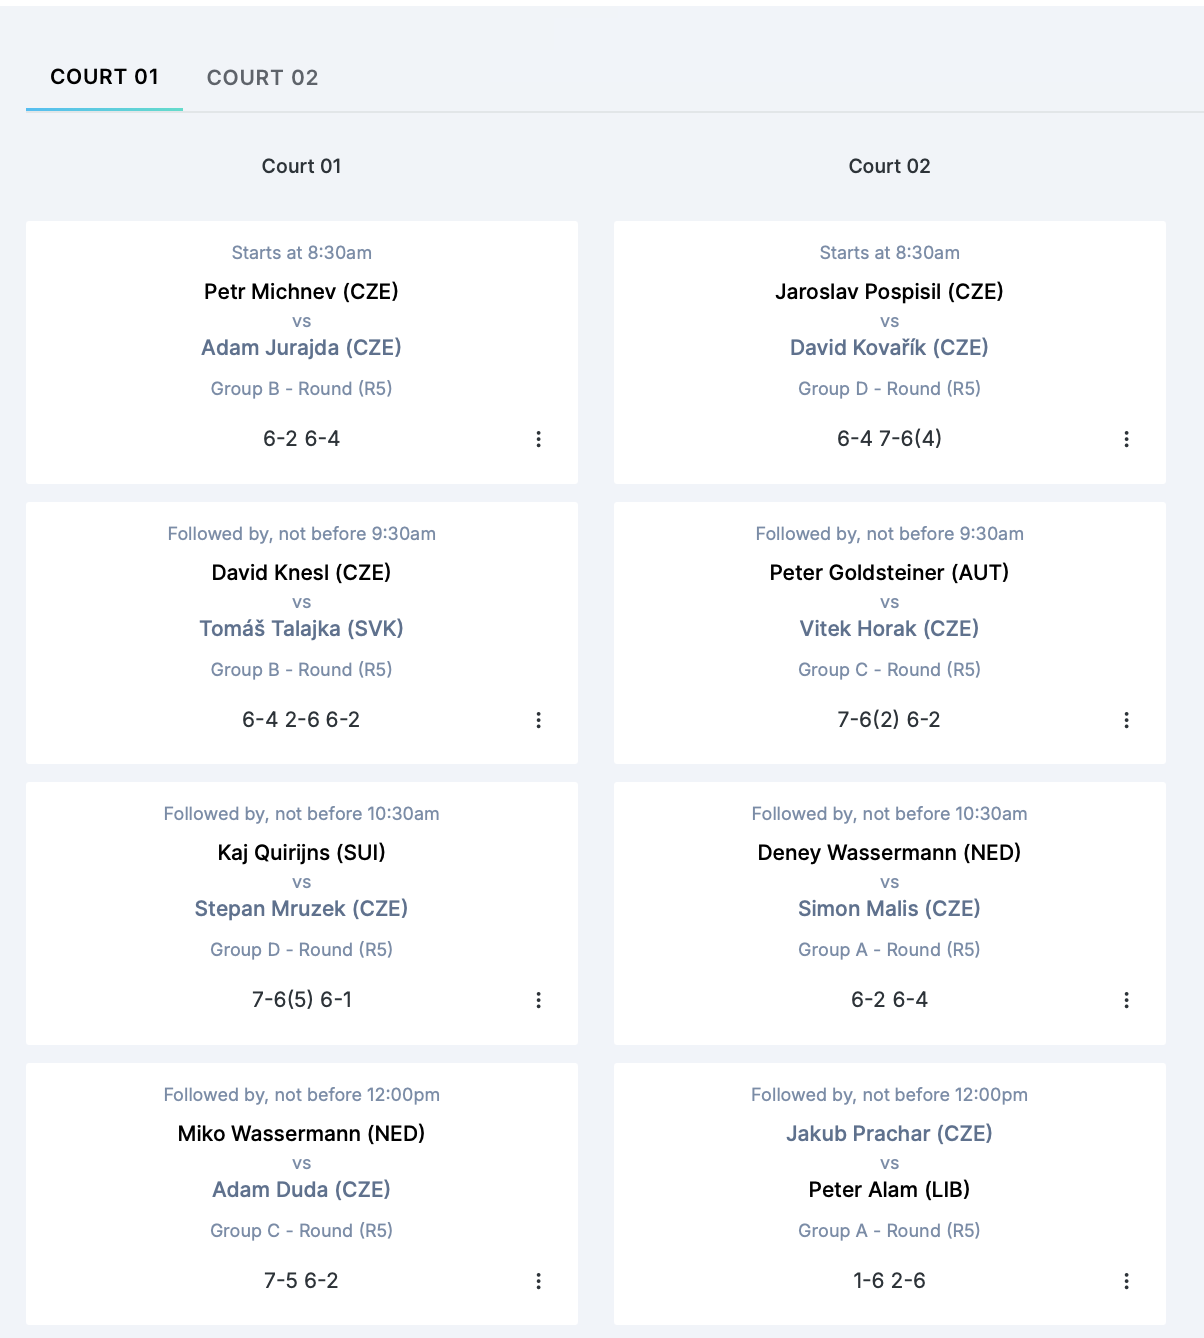The width and height of the screenshot is (1204, 1338).
Task: Select Simon Malis (CZE) player link
Action: (889, 909)
